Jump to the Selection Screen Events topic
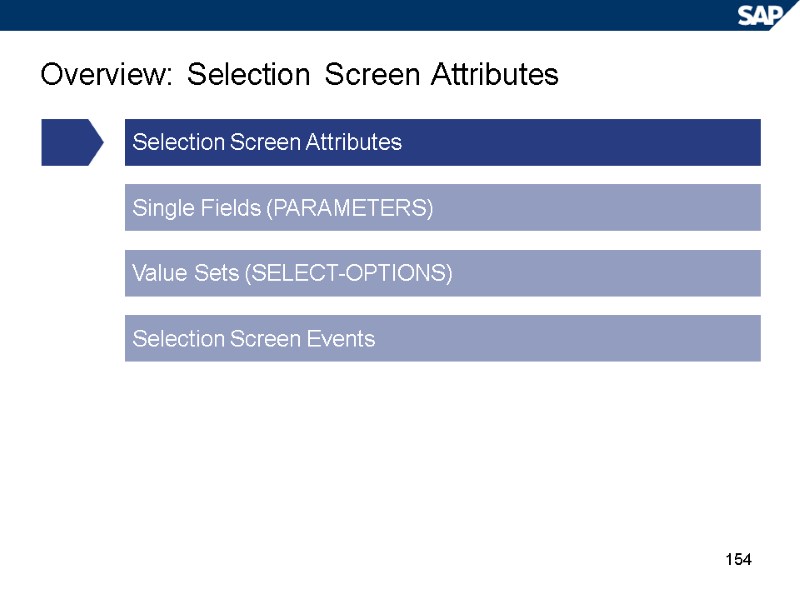This screenshot has height=600, width=800. [x=442, y=339]
